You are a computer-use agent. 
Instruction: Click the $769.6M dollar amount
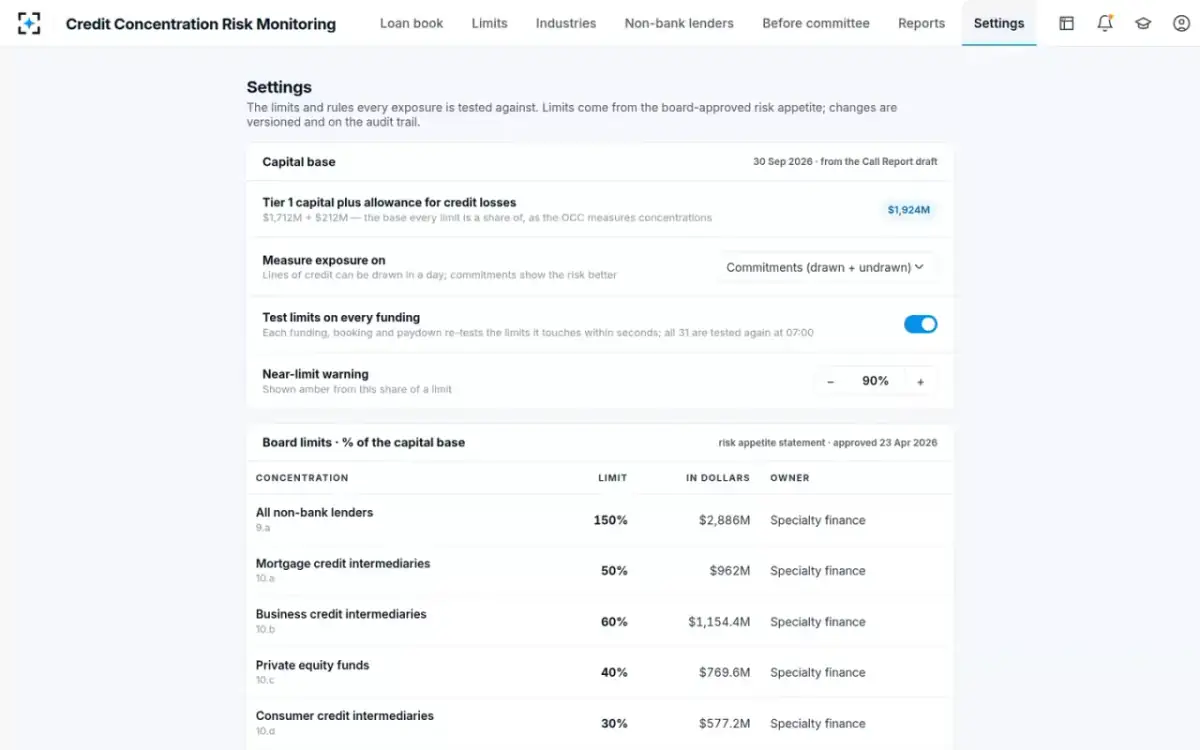(724, 673)
